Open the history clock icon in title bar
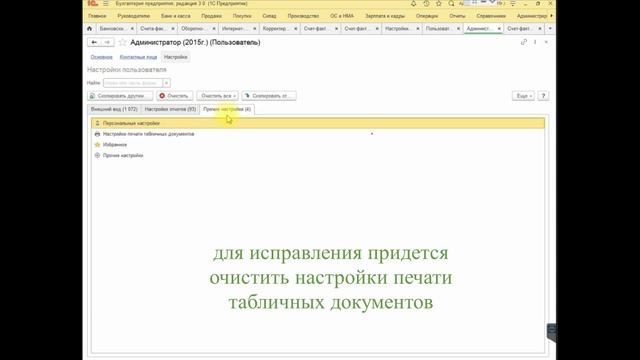Screen dimensions: 640x360 (426, 4)
